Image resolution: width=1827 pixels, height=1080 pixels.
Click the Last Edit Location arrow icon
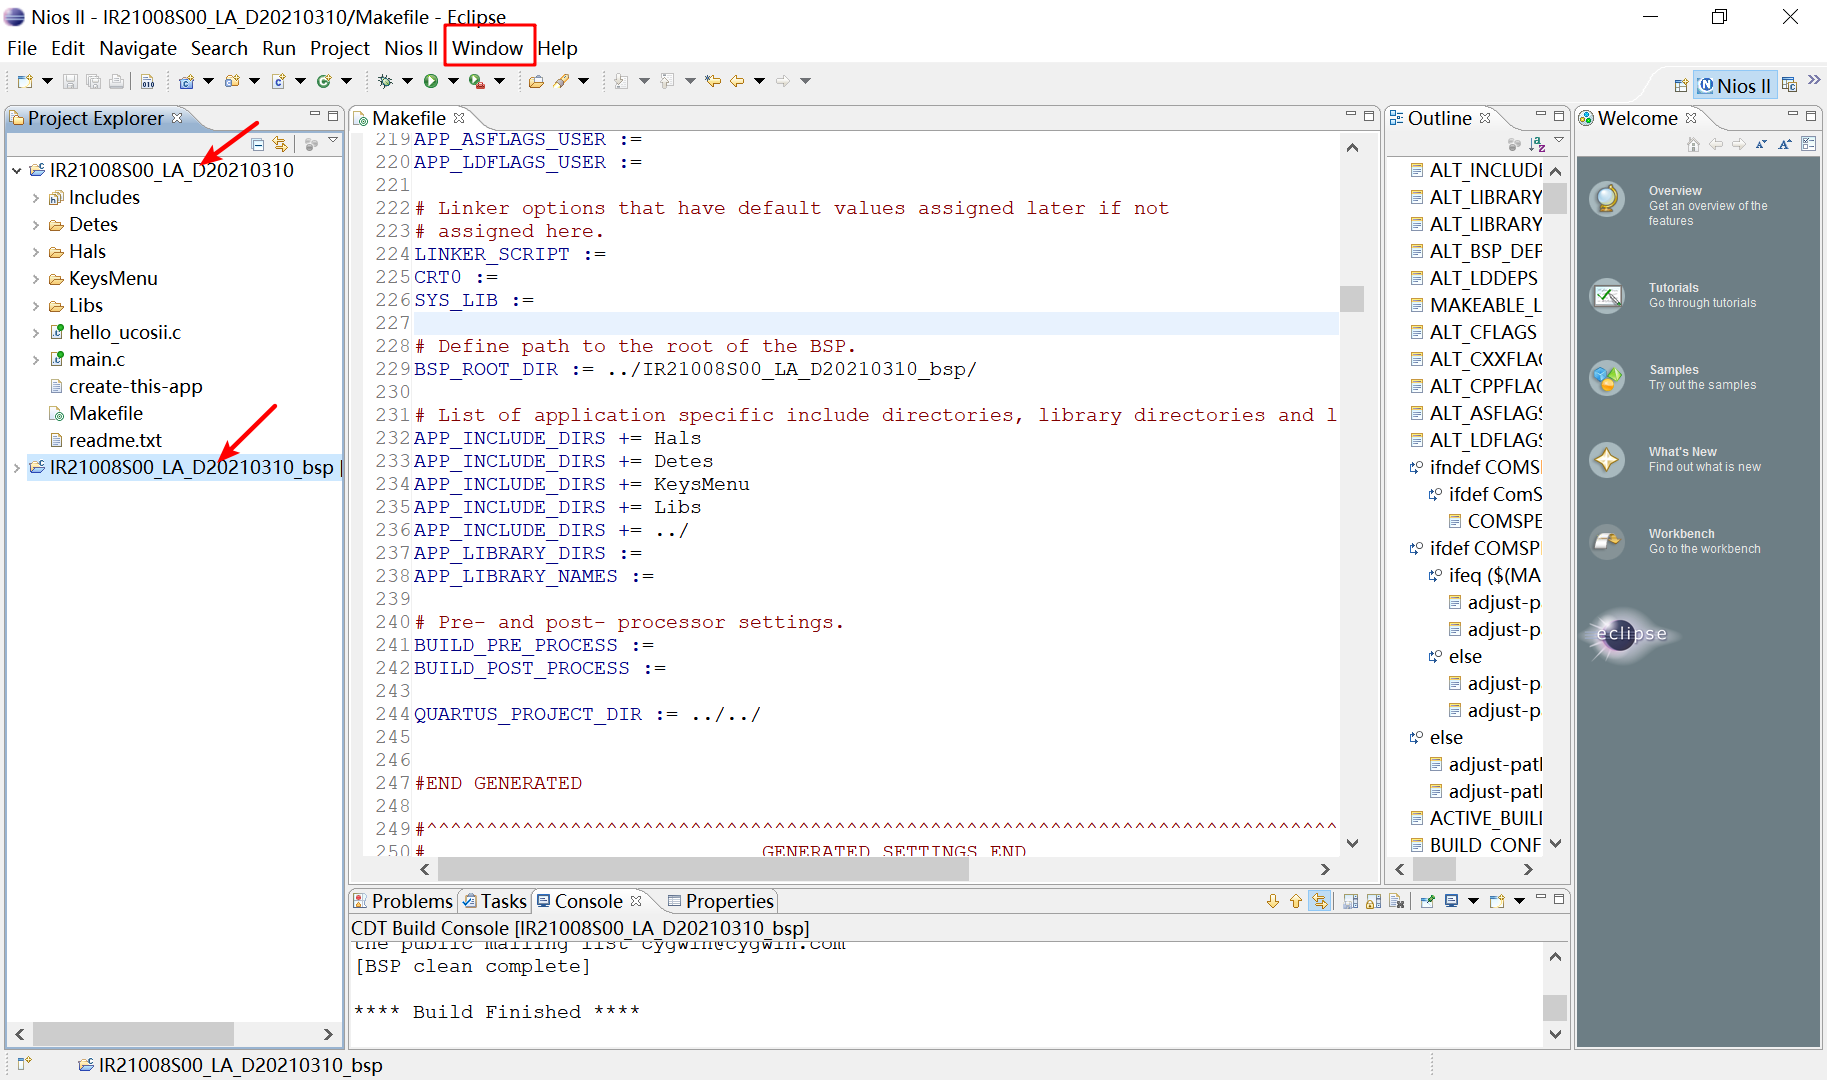pos(713,81)
